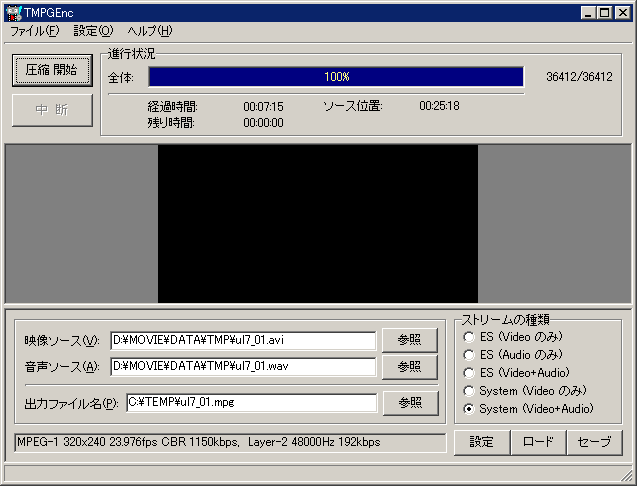The image size is (637, 486).
Task: Click the TMPGEnc title bar app icon
Action: click(x=14, y=13)
